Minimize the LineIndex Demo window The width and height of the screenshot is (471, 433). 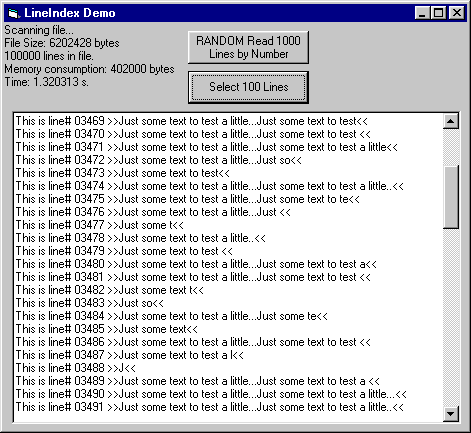pyautogui.click(x=422, y=13)
